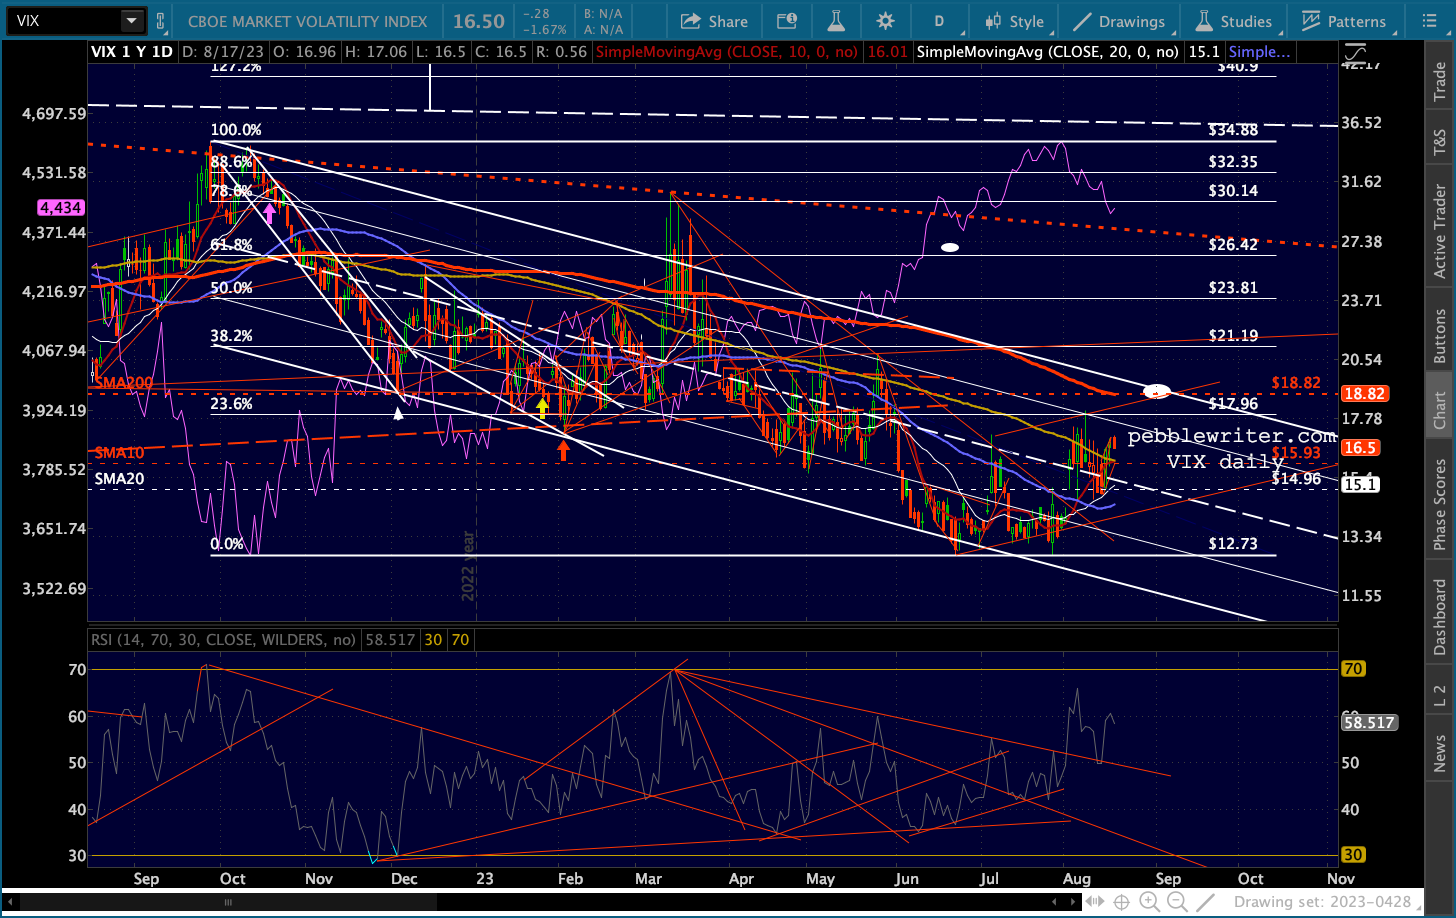
Task: Select the line drawing tool icon at bottom
Action: (1207, 902)
